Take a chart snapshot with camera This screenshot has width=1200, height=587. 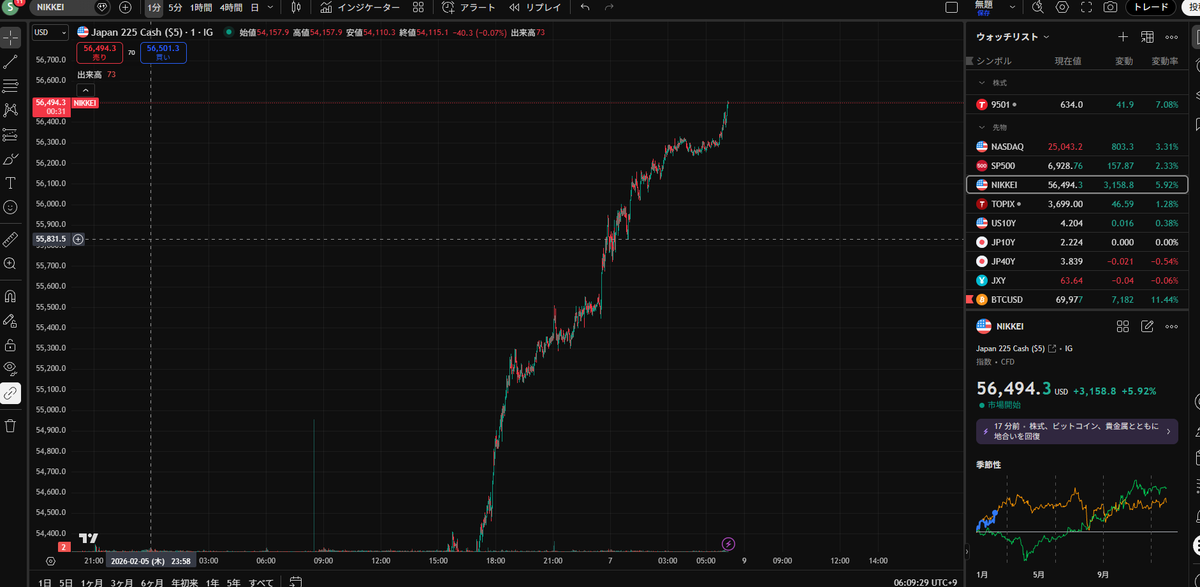click(x=1110, y=7)
